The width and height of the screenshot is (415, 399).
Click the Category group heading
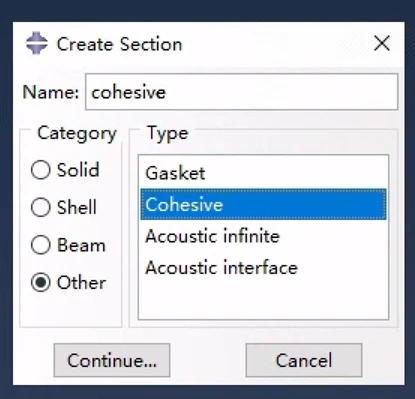tap(77, 134)
